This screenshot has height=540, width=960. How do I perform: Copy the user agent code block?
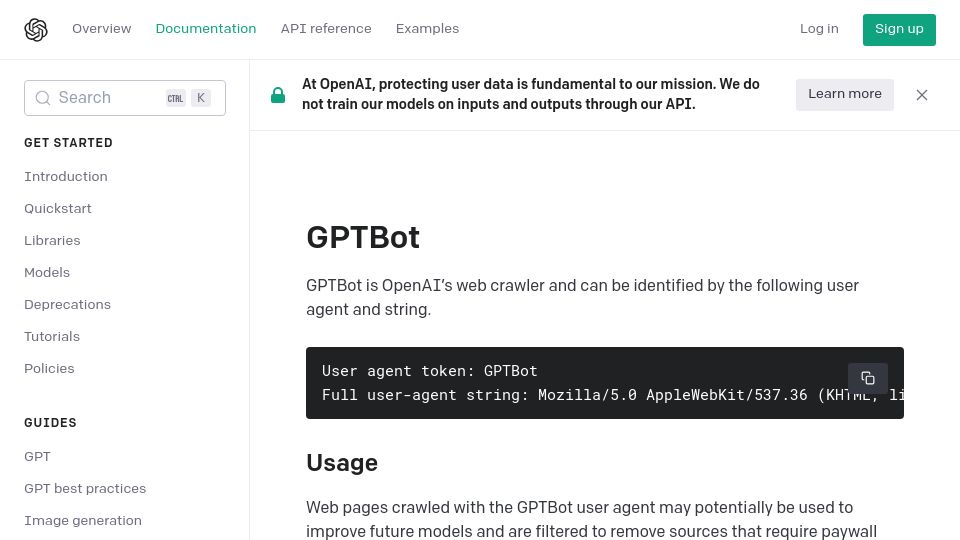coord(868,378)
